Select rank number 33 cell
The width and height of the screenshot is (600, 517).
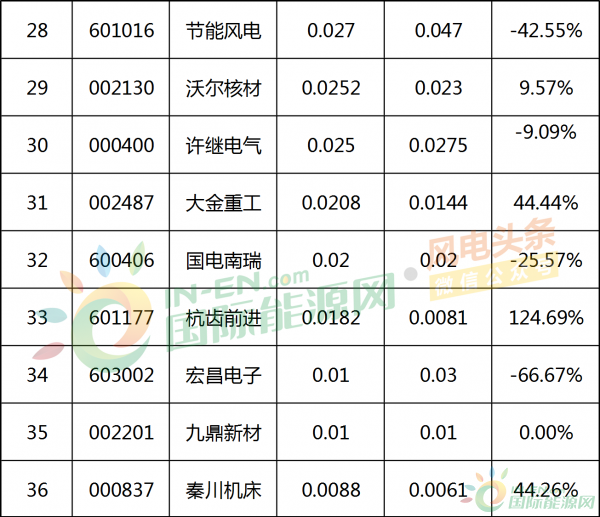[37, 318]
